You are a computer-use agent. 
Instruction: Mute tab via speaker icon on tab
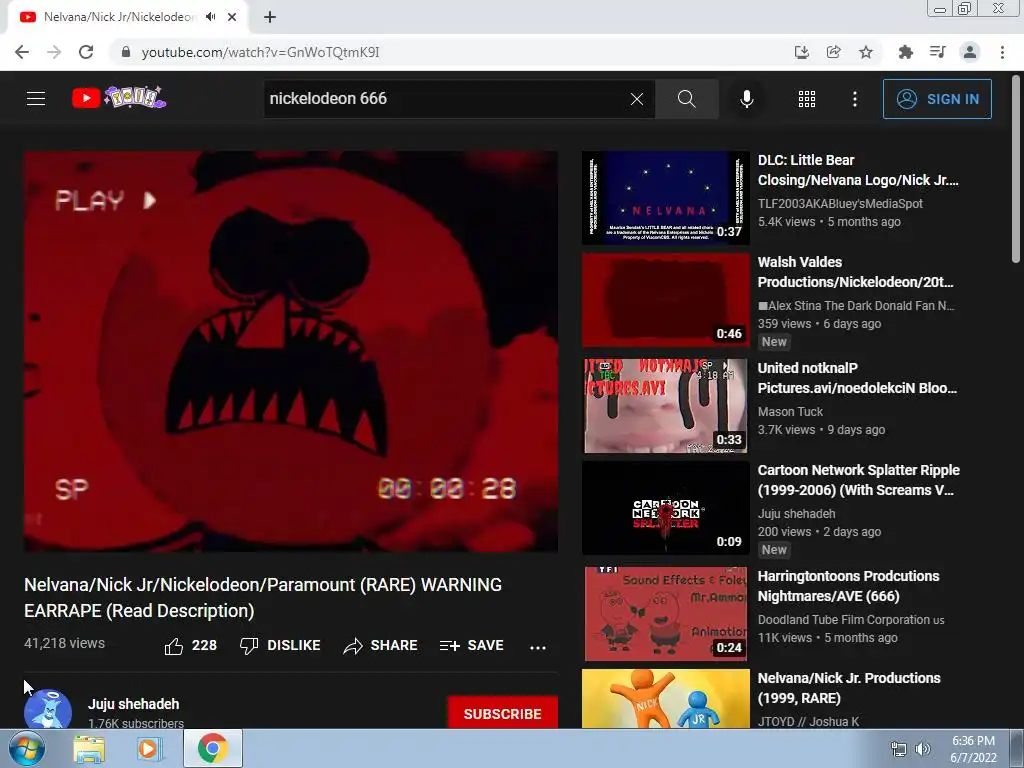(x=210, y=17)
